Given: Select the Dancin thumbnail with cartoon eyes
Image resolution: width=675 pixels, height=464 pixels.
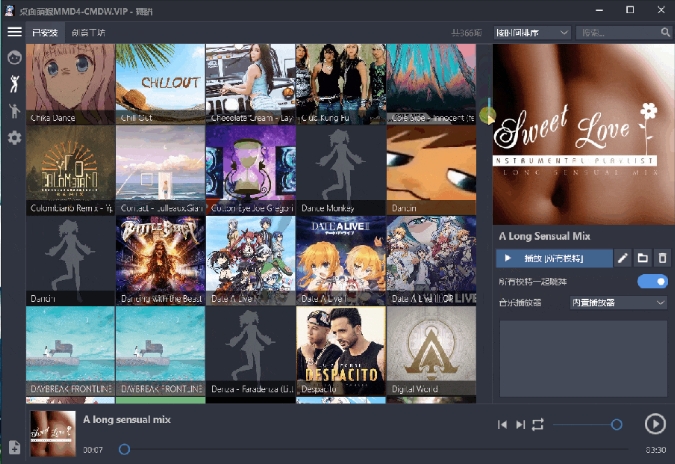Looking at the screenshot, I should click(431, 170).
